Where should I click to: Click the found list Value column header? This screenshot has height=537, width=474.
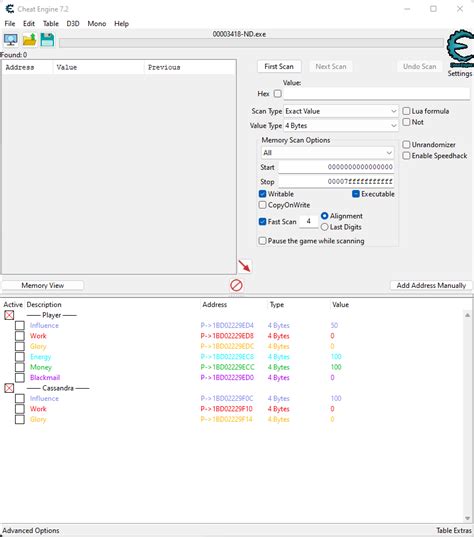[x=99, y=67]
